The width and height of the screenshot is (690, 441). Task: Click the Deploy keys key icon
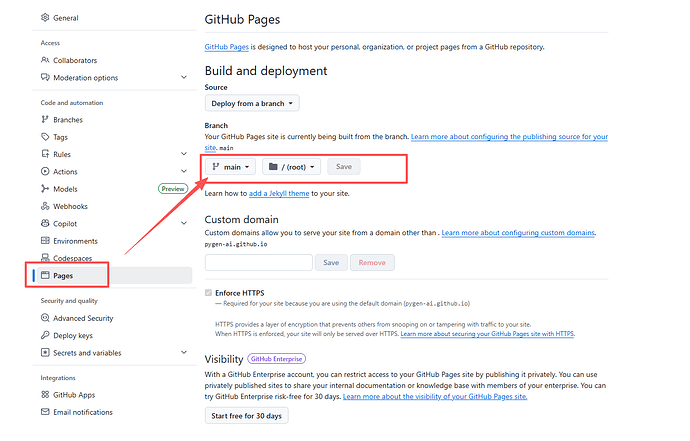click(45, 335)
